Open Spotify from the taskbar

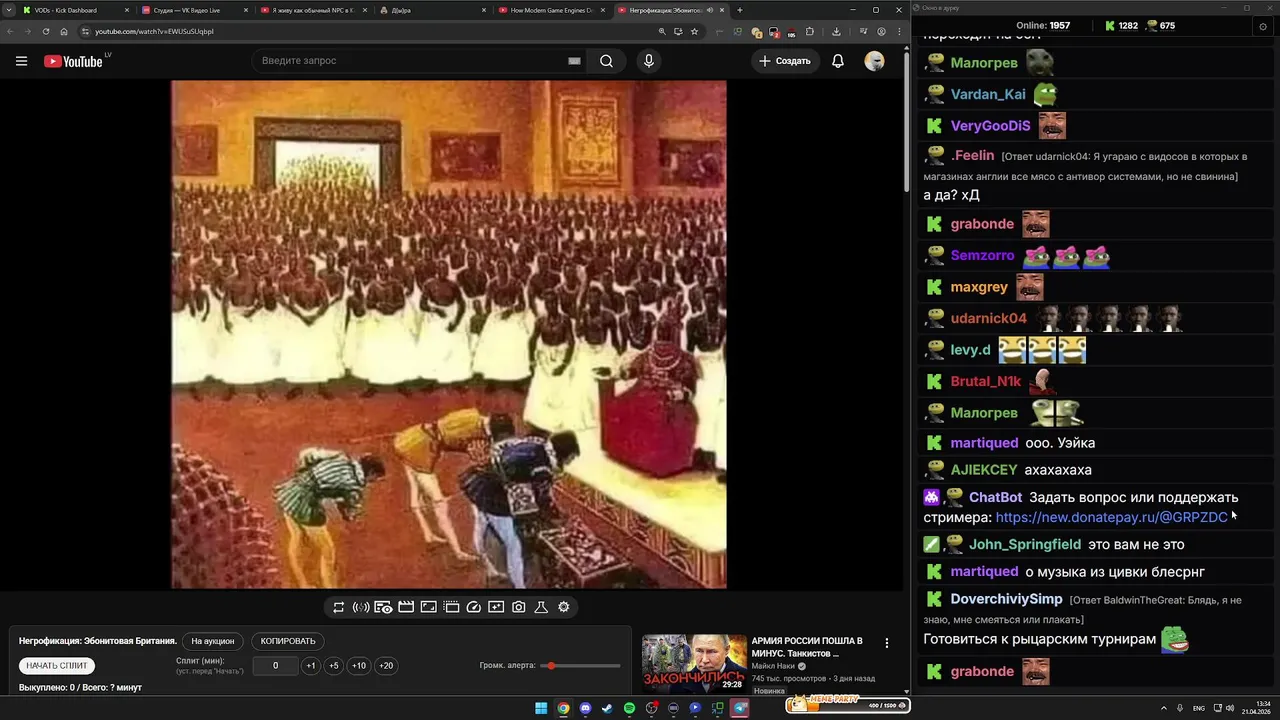[x=629, y=708]
